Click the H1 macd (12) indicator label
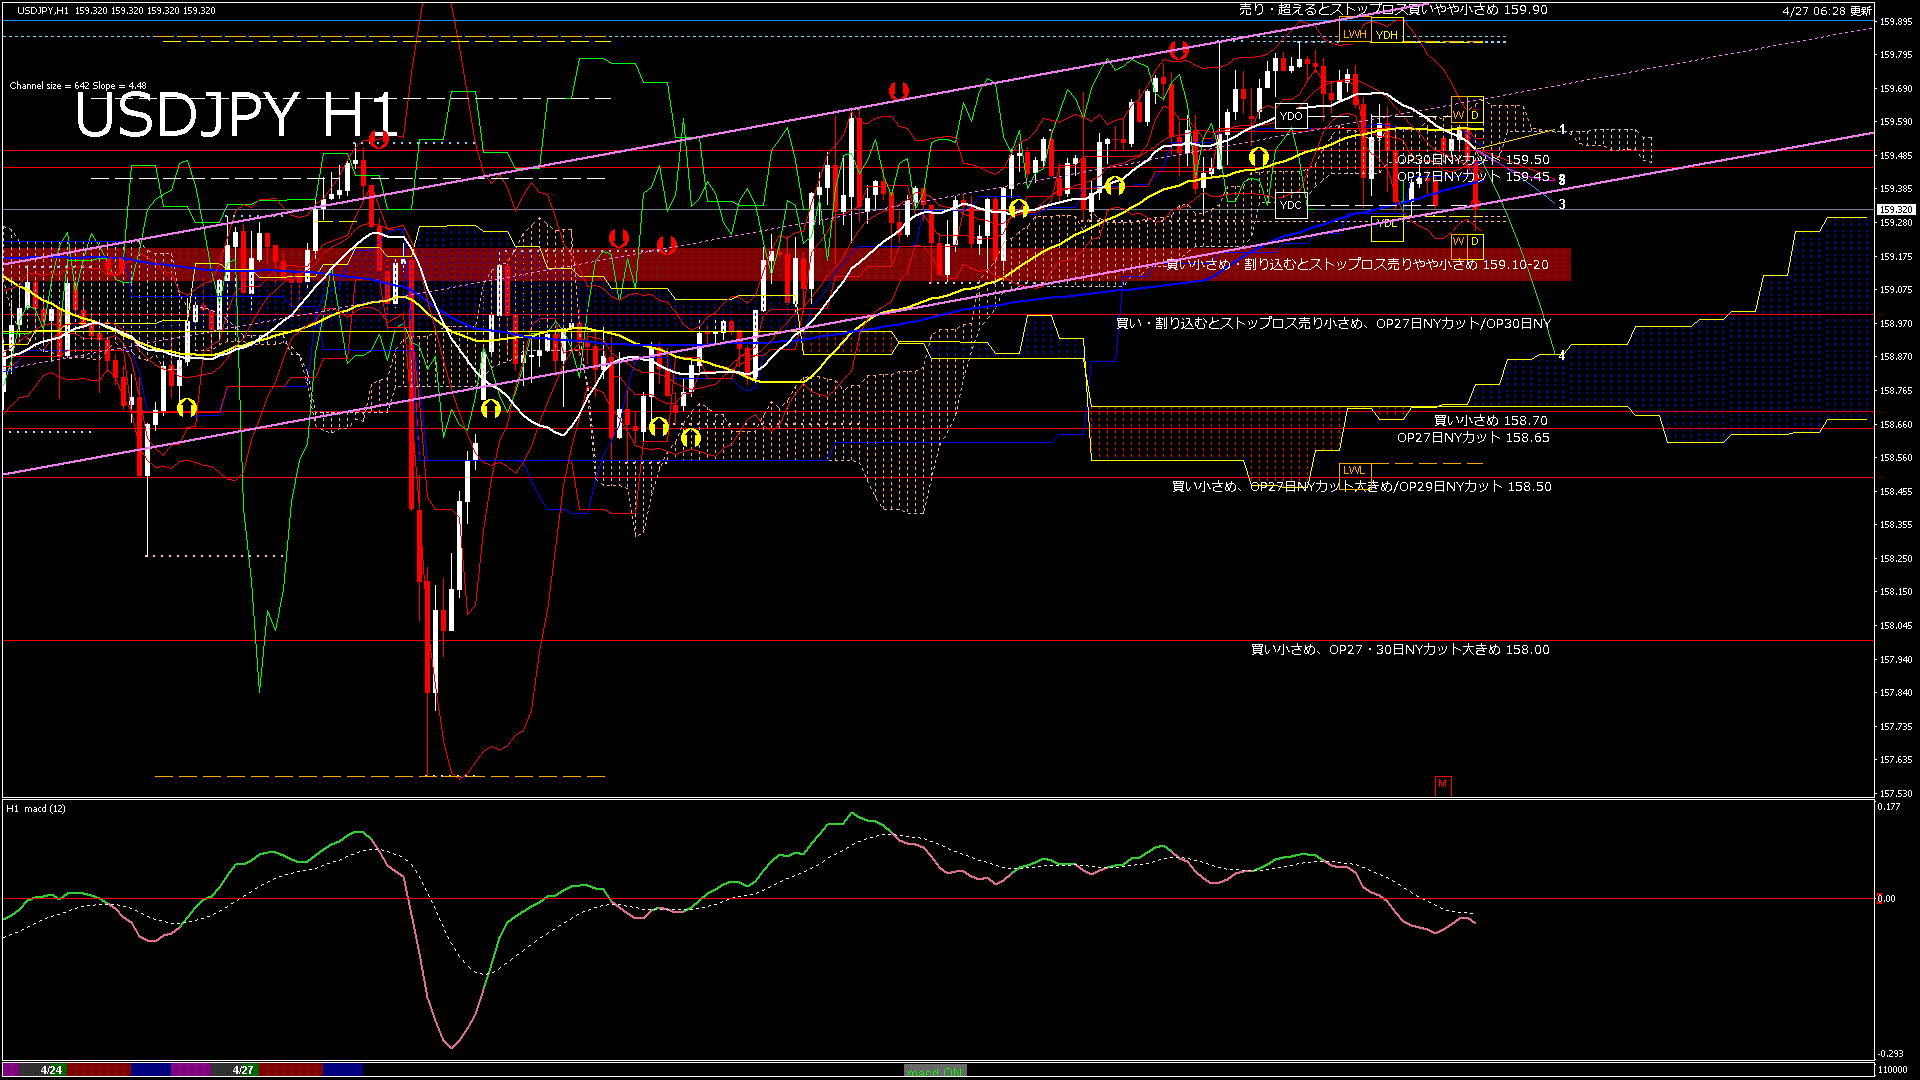This screenshot has height=1080, width=1920. [x=36, y=808]
